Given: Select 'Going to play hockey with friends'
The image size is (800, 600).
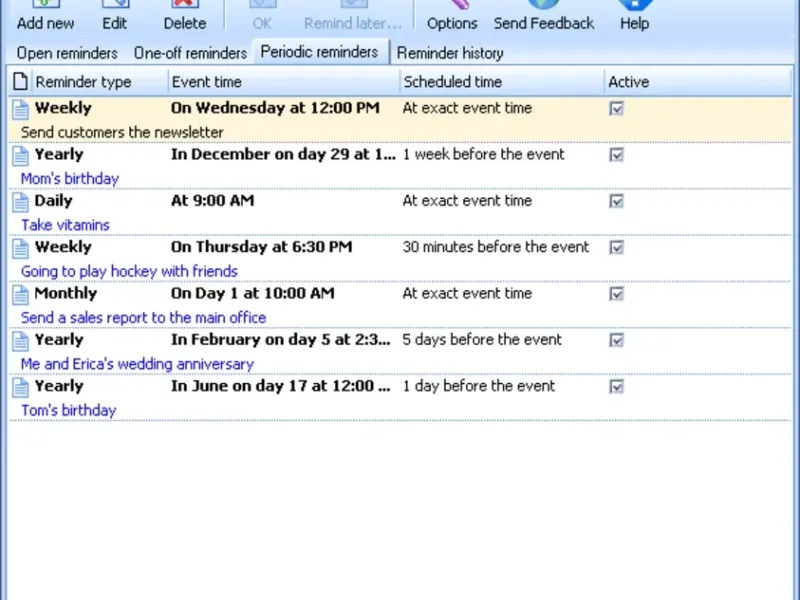Looking at the screenshot, I should 129,271.
